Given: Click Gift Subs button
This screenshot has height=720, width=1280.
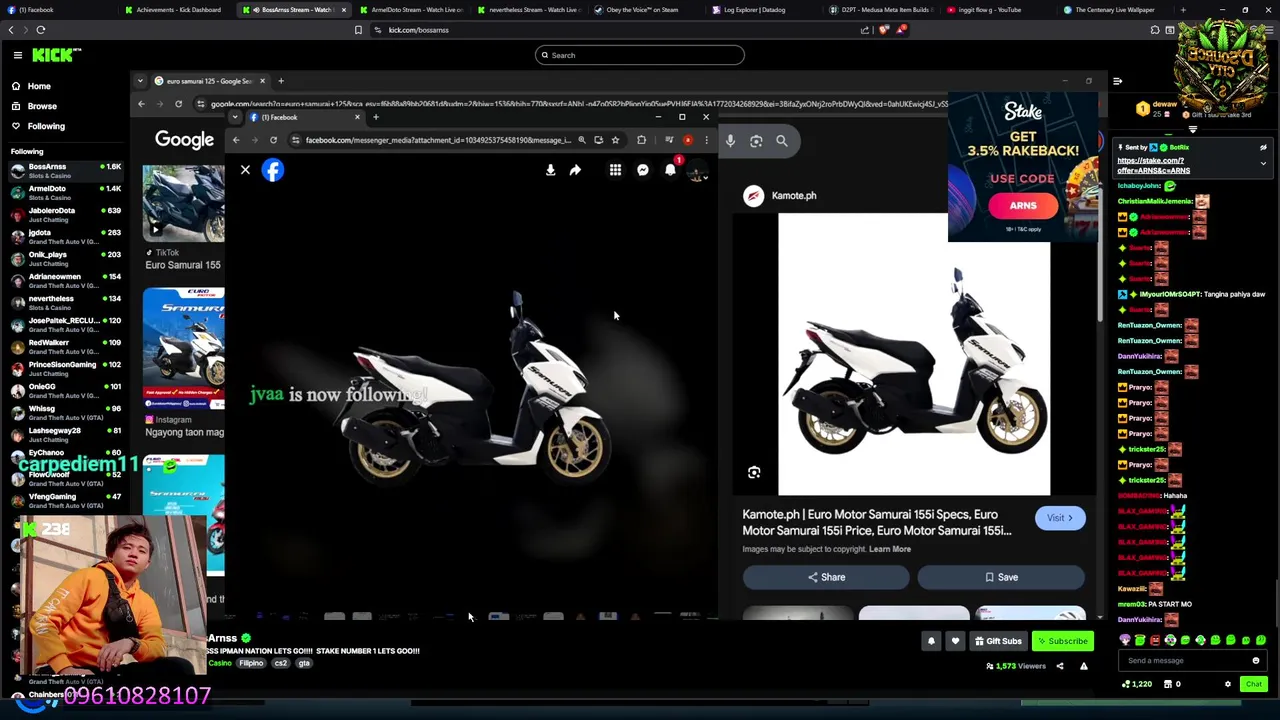Looking at the screenshot, I should (x=999, y=641).
